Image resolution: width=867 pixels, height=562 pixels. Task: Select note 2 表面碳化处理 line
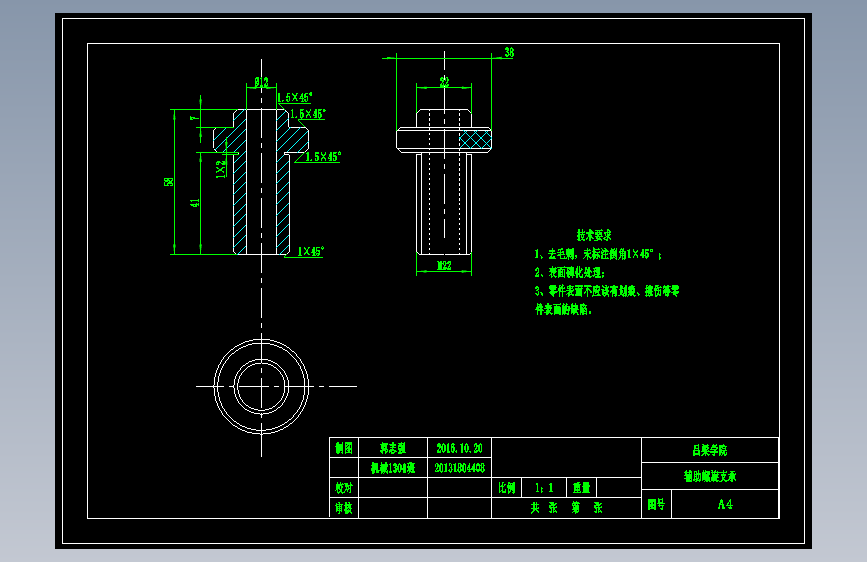[x=570, y=272]
